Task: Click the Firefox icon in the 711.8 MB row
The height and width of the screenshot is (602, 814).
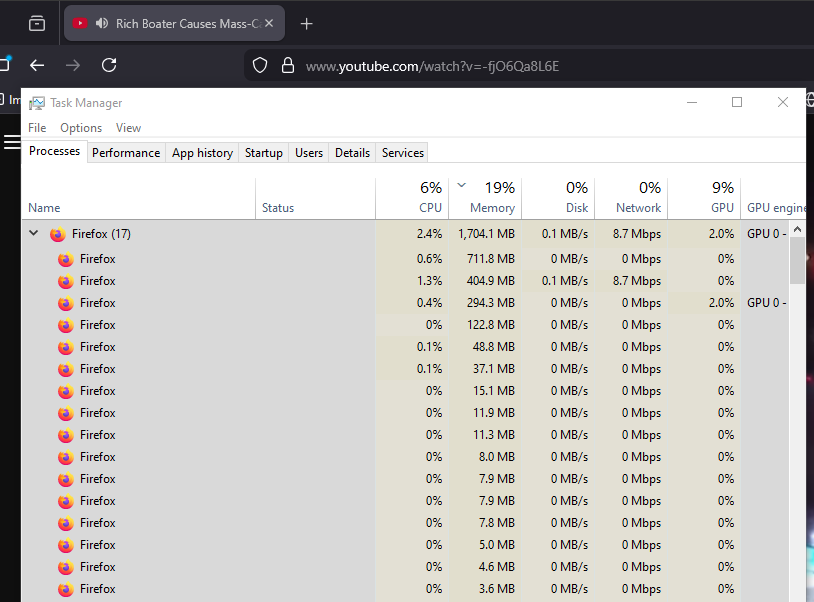Action: click(65, 259)
